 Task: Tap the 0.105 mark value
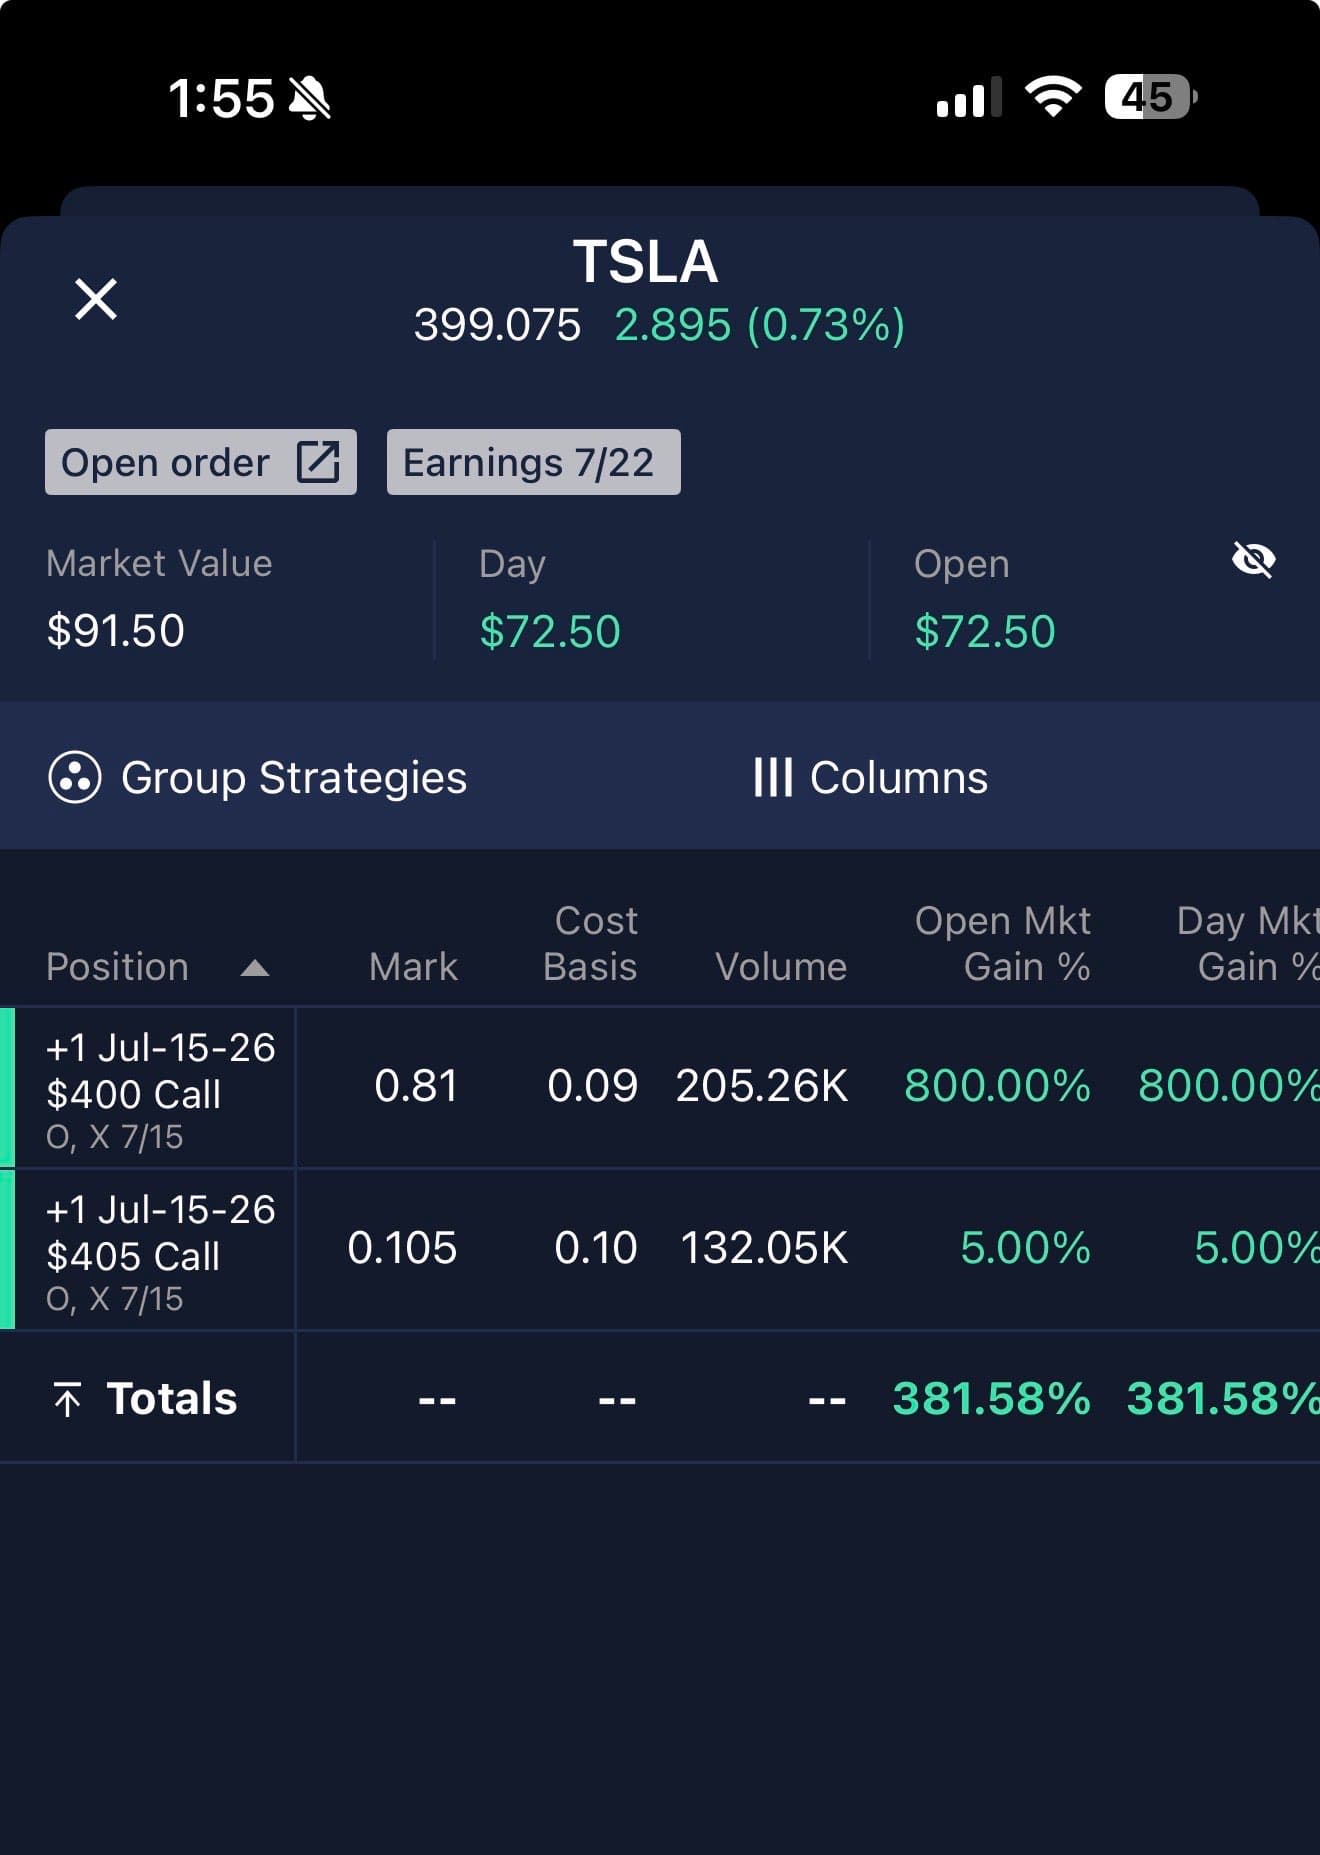(x=402, y=1248)
